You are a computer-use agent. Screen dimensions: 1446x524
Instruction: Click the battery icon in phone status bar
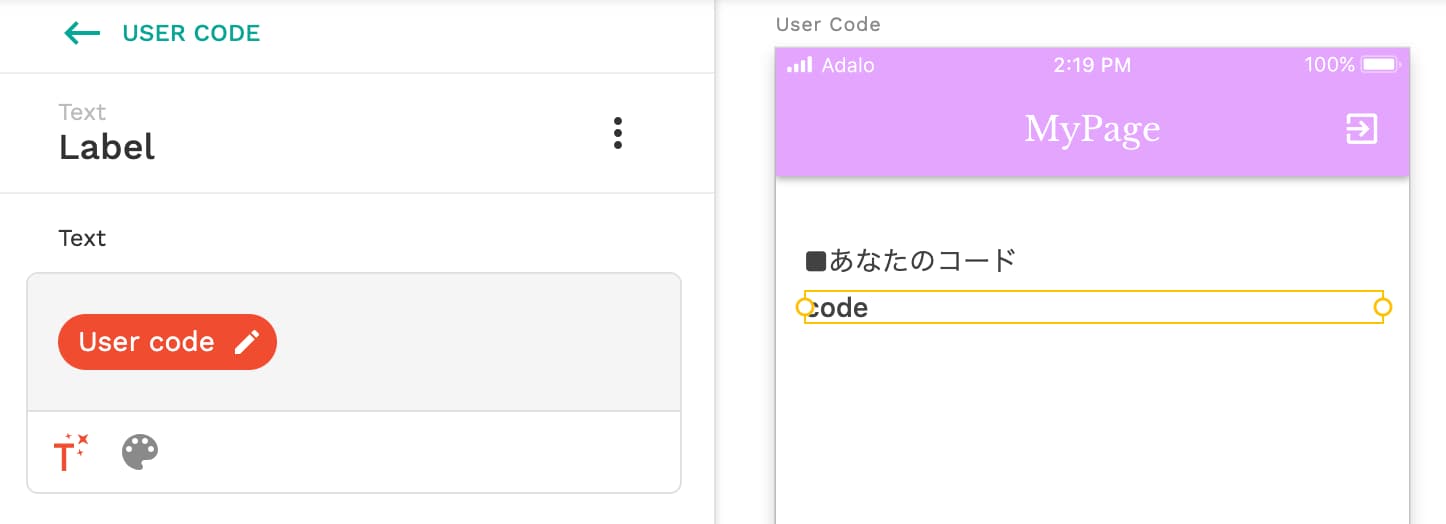click(x=1381, y=65)
